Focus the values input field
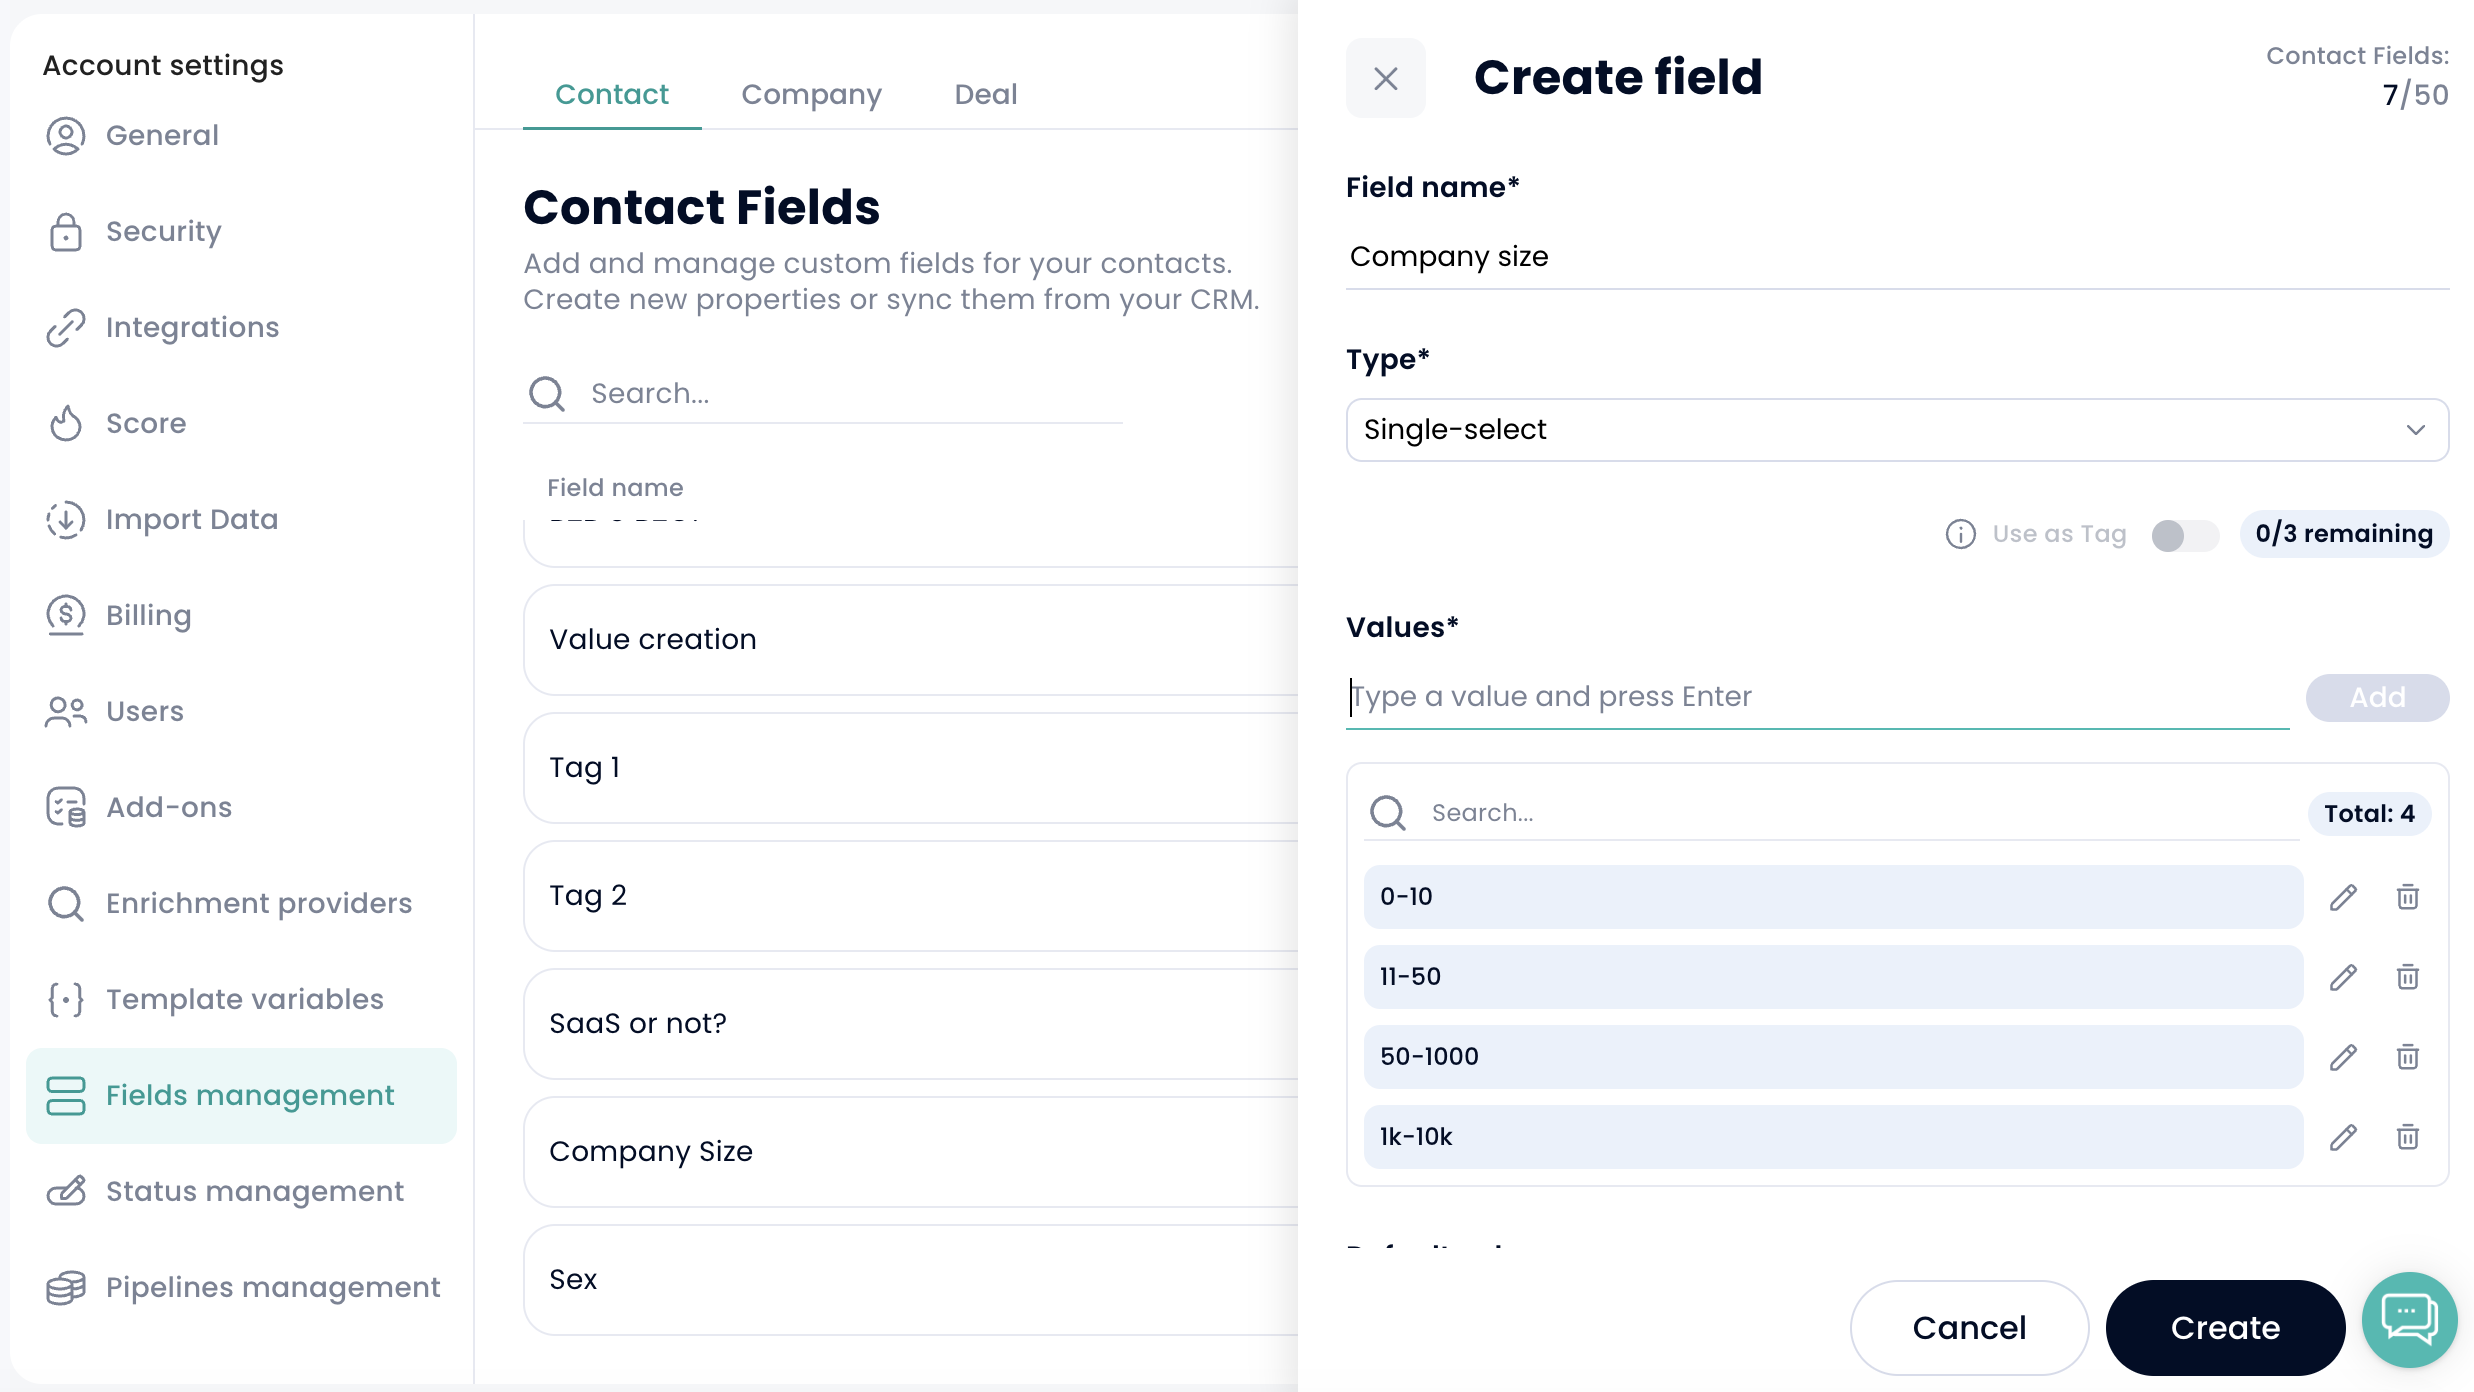2474x1392 pixels. [x=1816, y=697]
